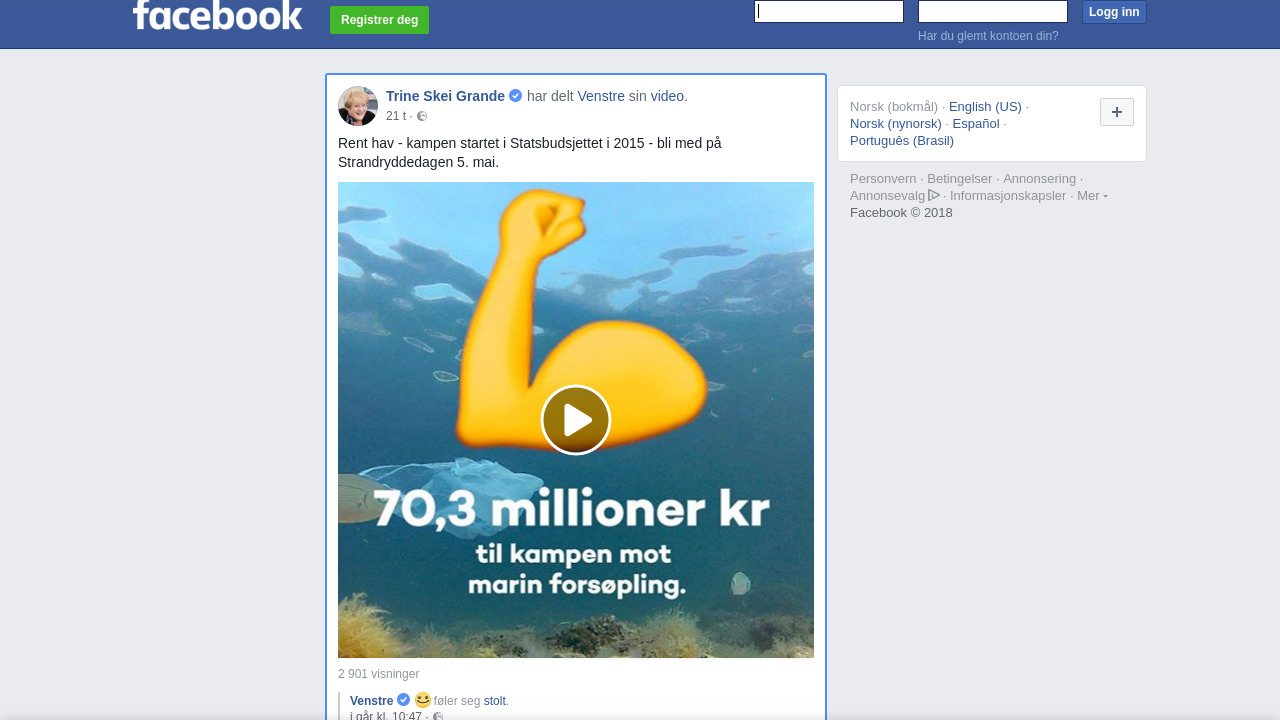Focus the email login field
Image resolution: width=1280 pixels, height=720 pixels.
click(829, 12)
